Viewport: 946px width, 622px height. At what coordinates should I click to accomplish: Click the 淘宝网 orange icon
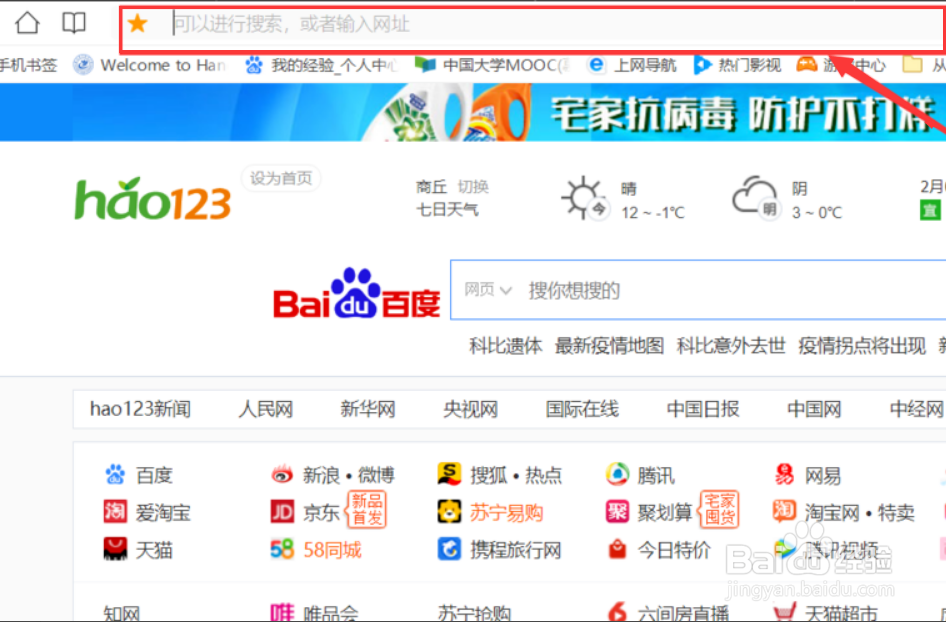pos(784,512)
